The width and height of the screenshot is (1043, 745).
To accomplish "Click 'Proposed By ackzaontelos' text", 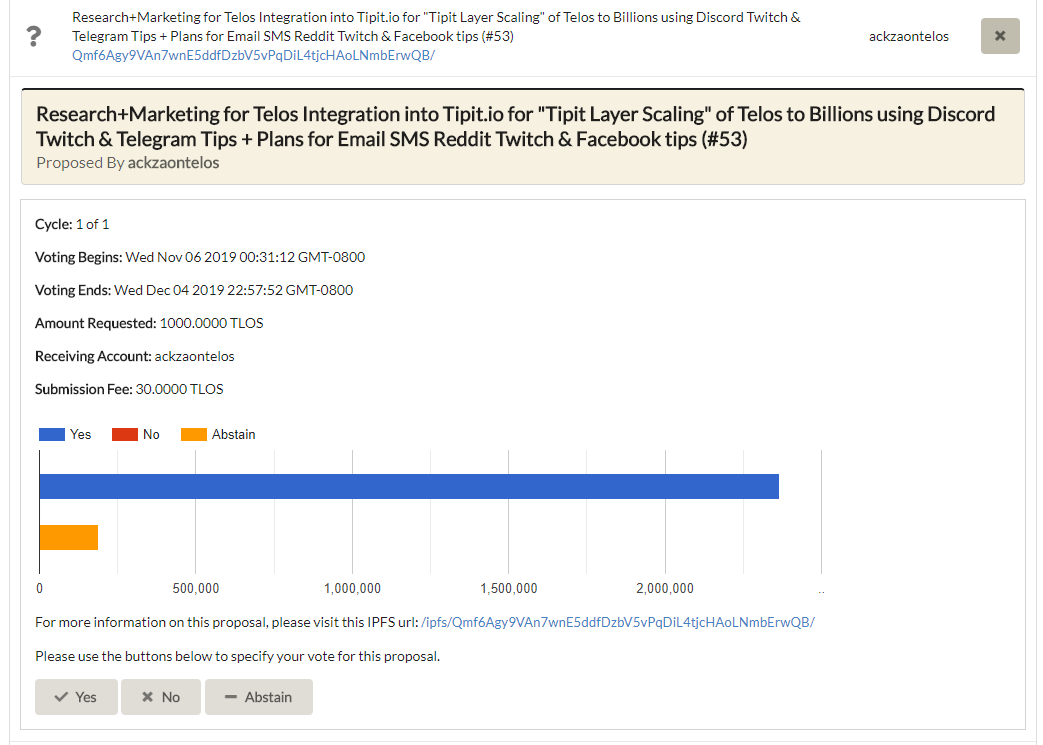I will 128,163.
